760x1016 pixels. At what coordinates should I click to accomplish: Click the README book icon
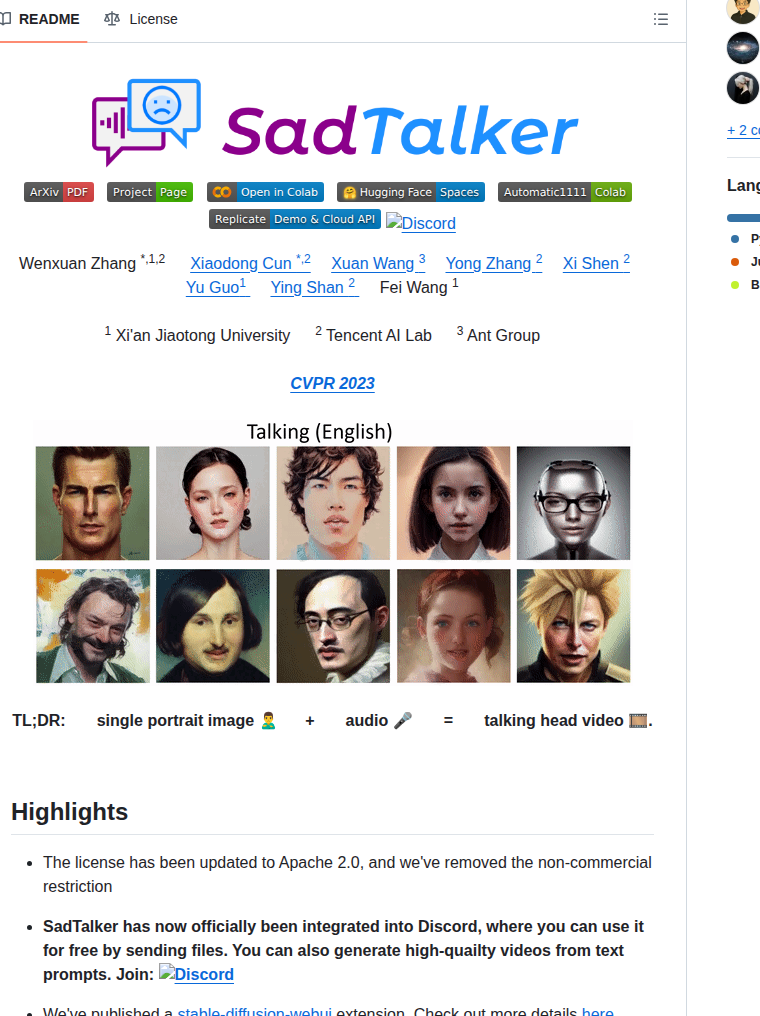click(x=6, y=19)
